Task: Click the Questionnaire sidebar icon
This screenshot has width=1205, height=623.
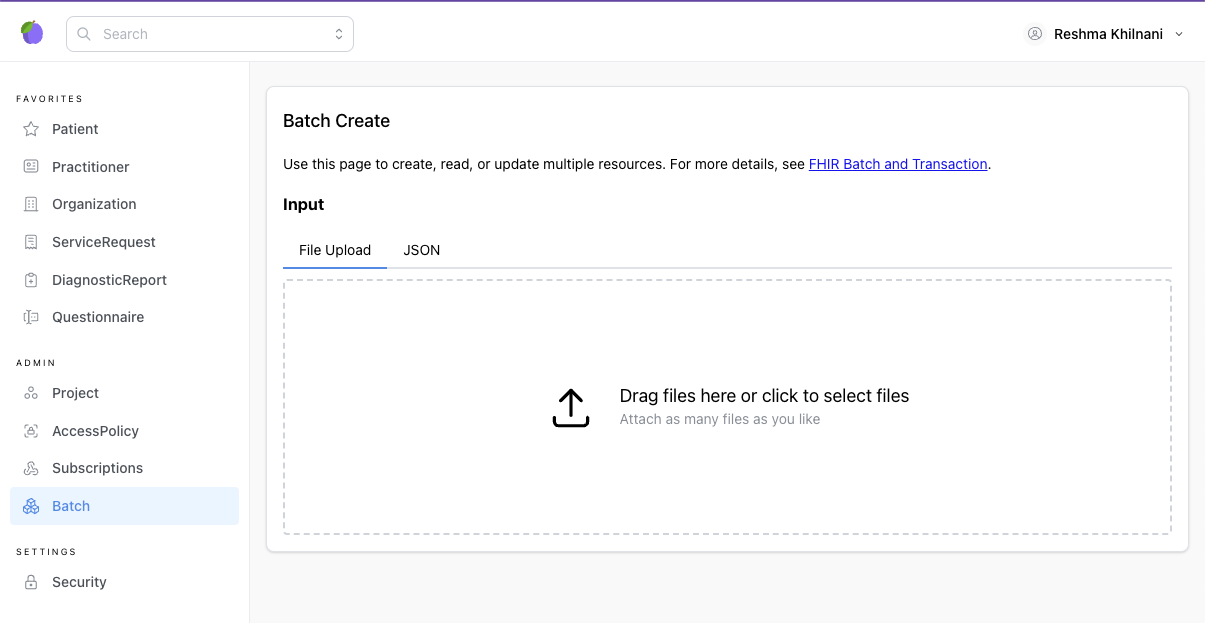Action: coord(31,316)
